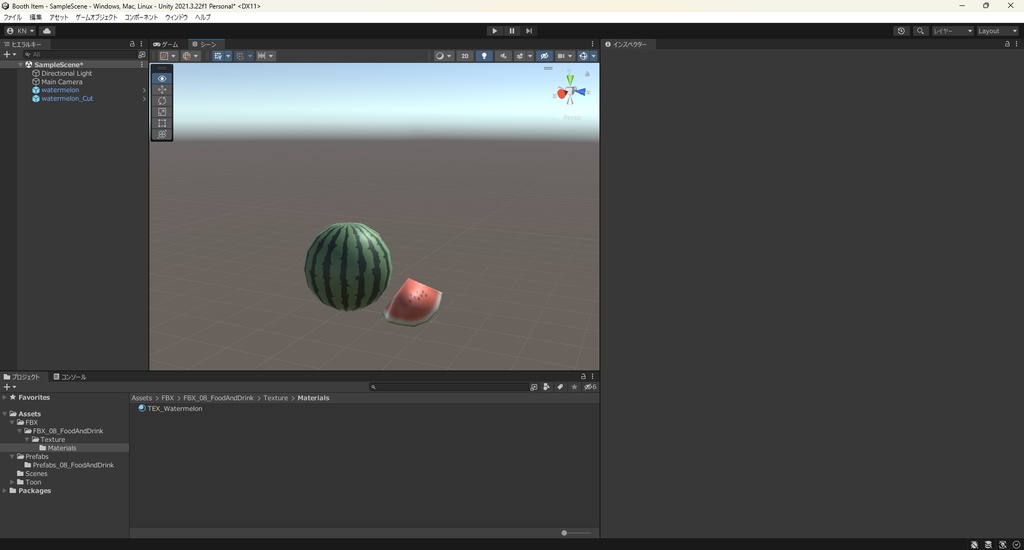This screenshot has width=1024, height=550.
Task: Open the Layout dropdown
Action: [997, 31]
